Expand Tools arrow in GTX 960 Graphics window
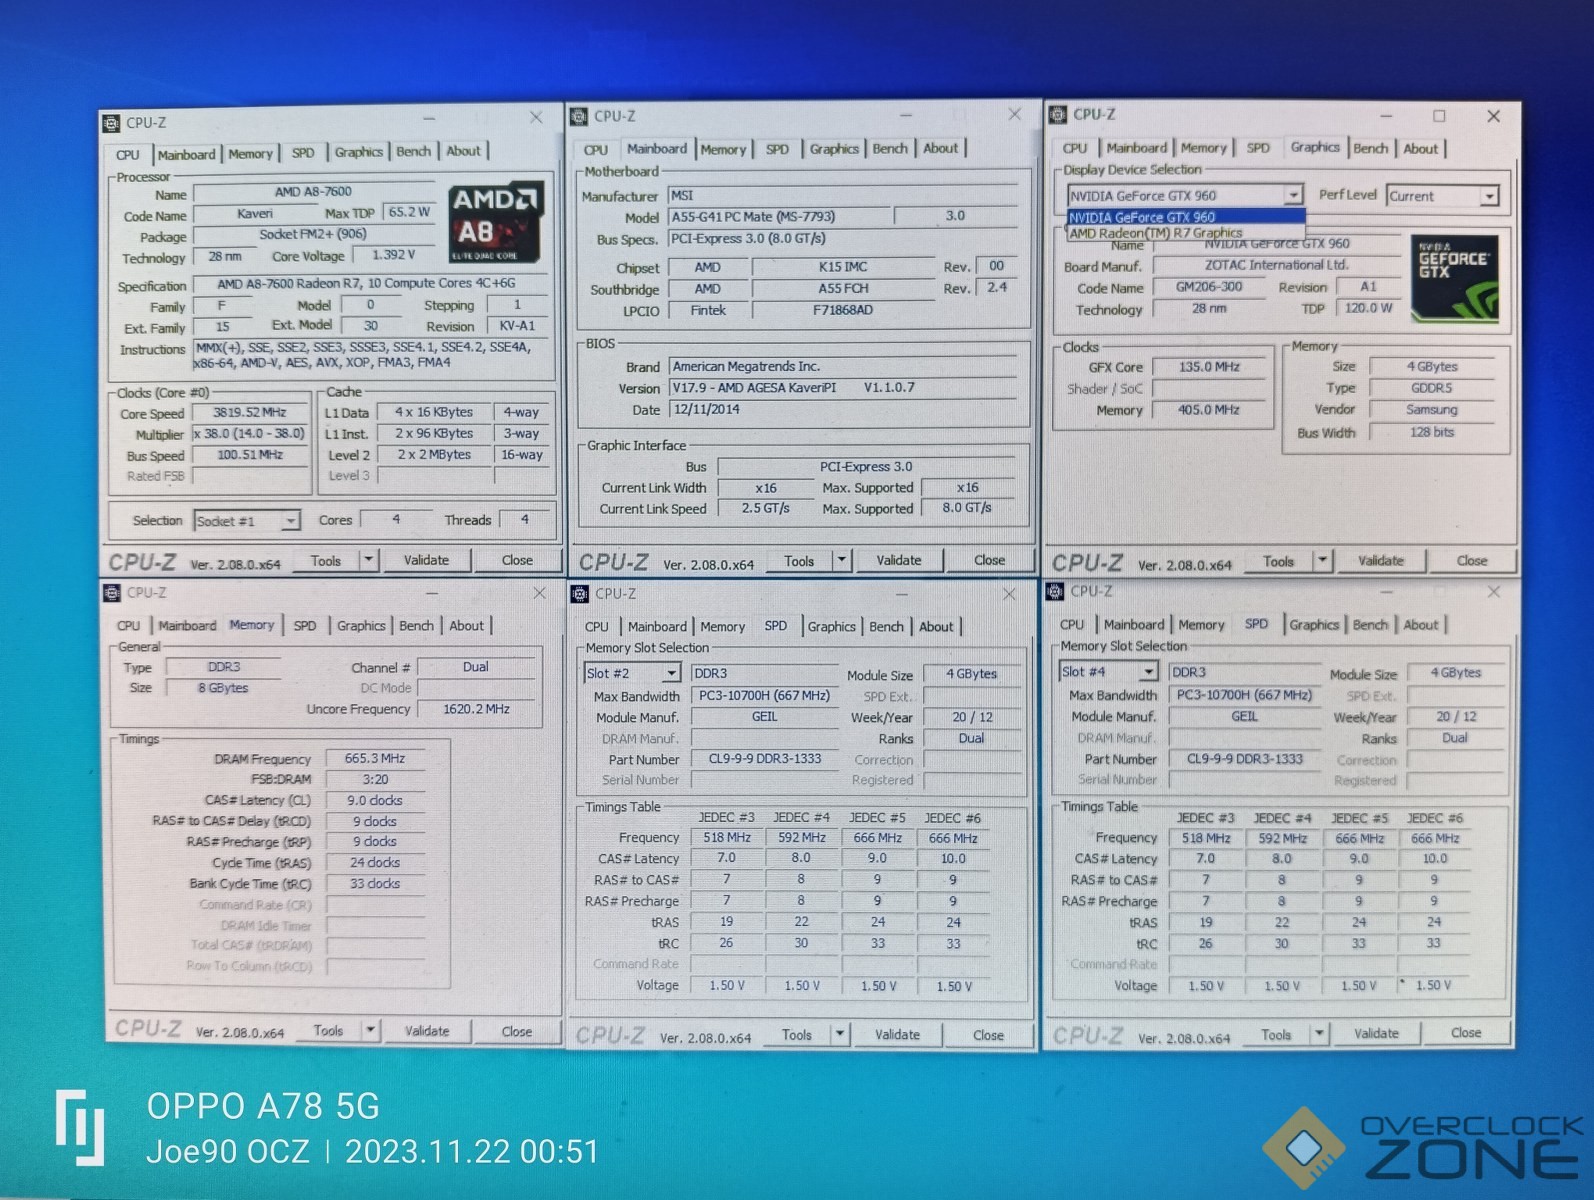Image resolution: width=1594 pixels, height=1200 pixels. 1322,561
